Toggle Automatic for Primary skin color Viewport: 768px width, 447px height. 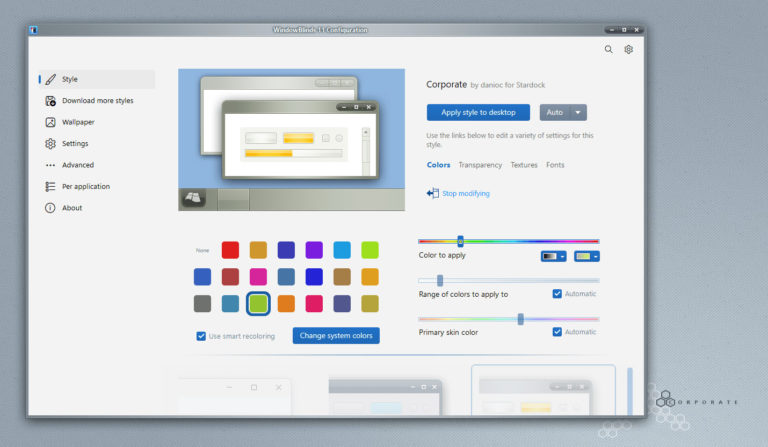coord(557,332)
